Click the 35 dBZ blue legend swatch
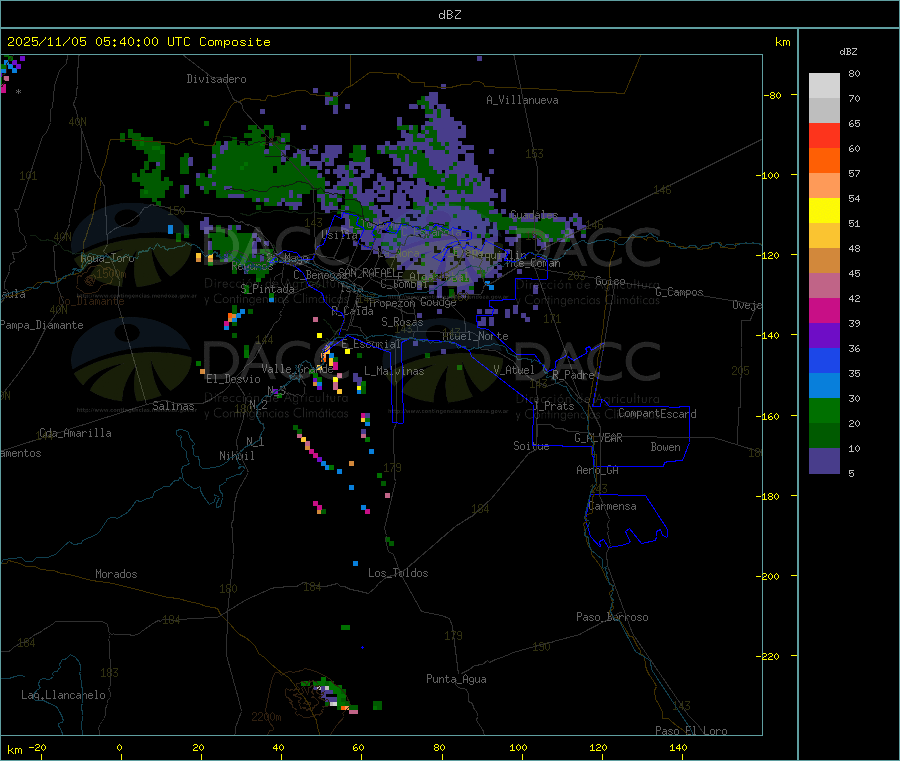Screen dimensions: 900x761 (x=824, y=386)
